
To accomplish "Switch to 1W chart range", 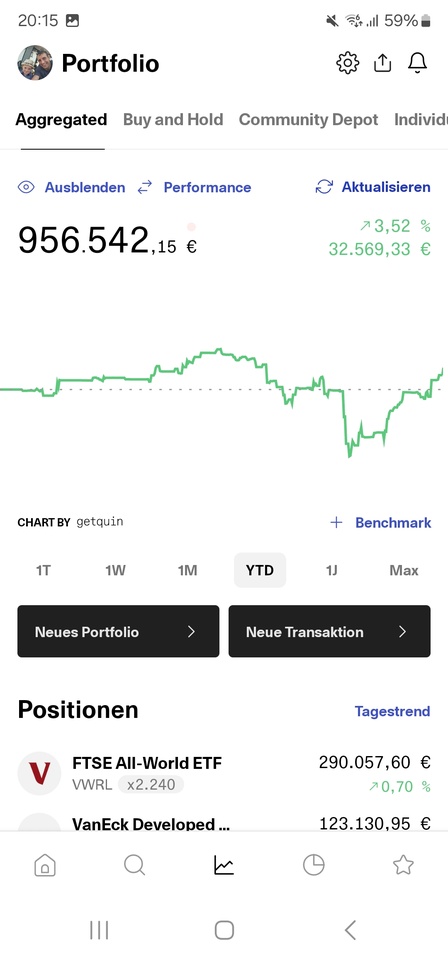I will click(x=115, y=571).
